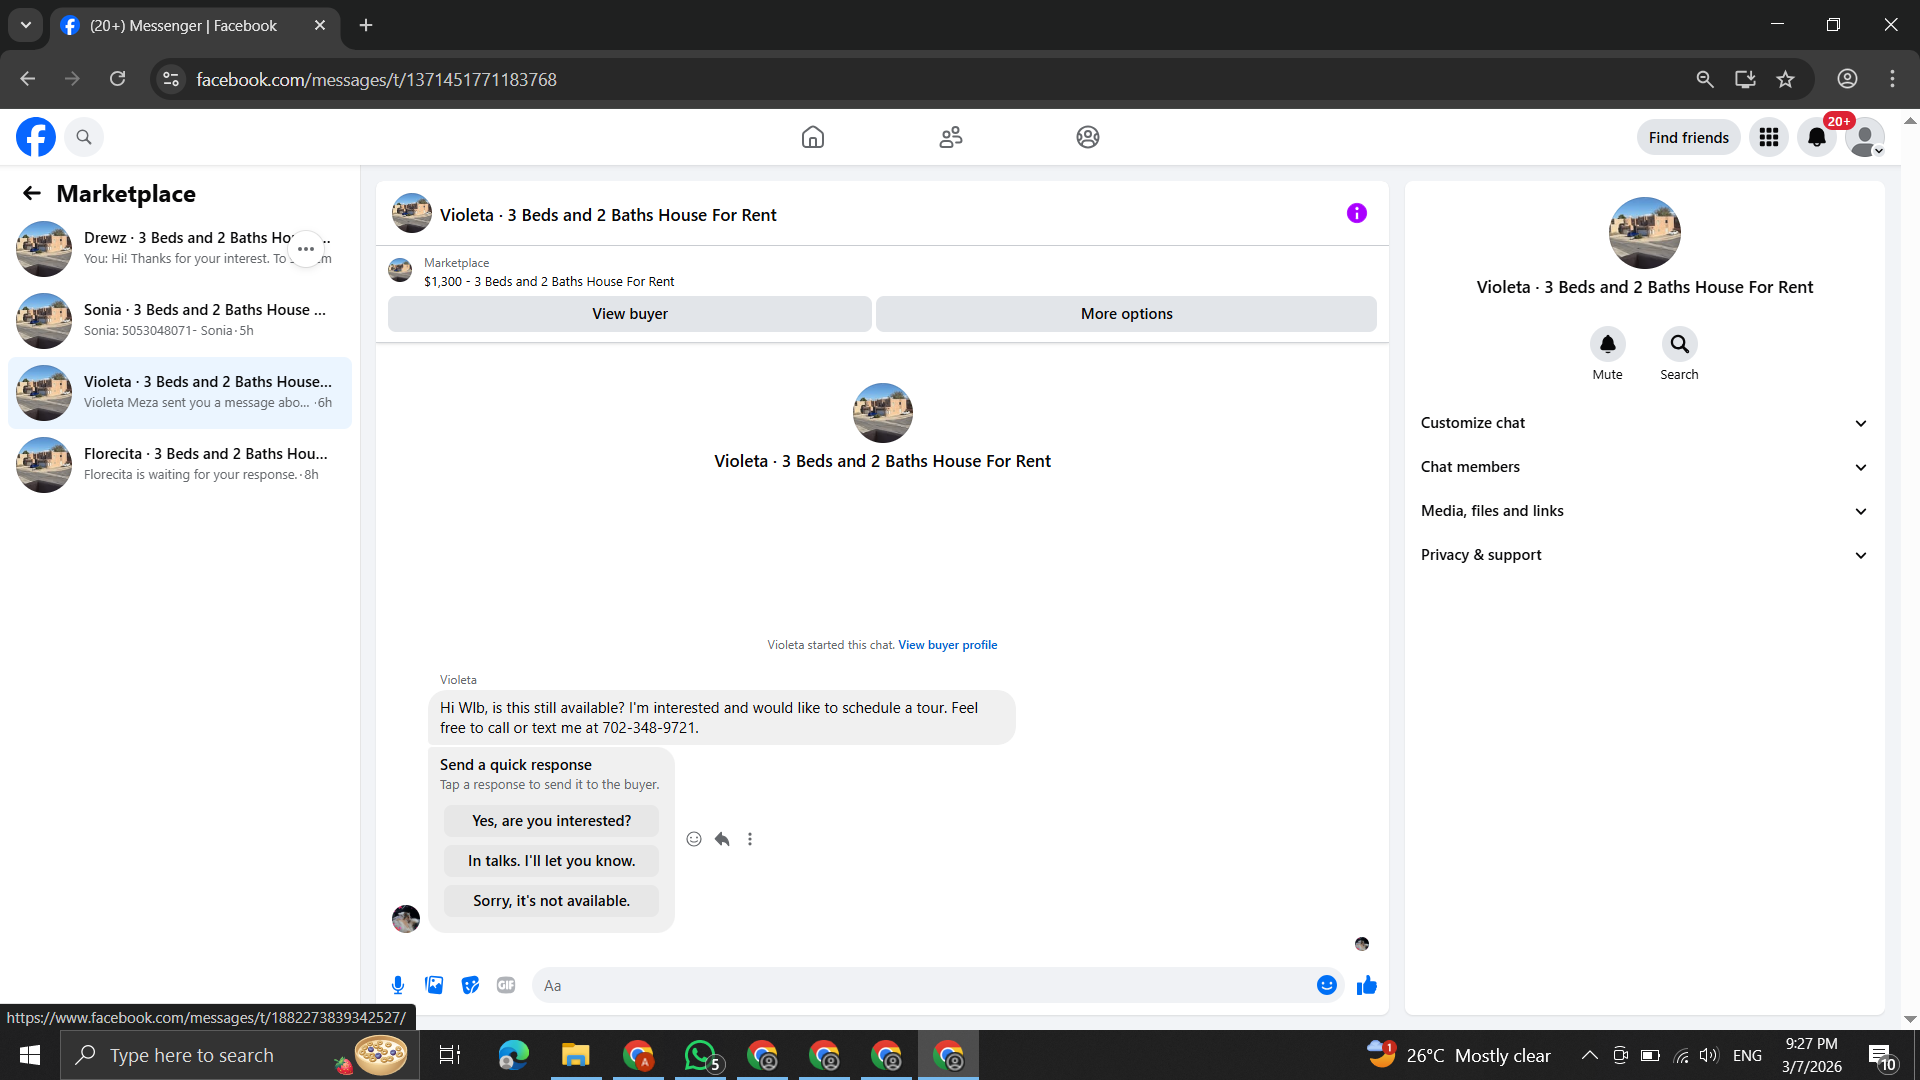The width and height of the screenshot is (1920, 1080).
Task: Click the More options button
Action: coord(1126,314)
